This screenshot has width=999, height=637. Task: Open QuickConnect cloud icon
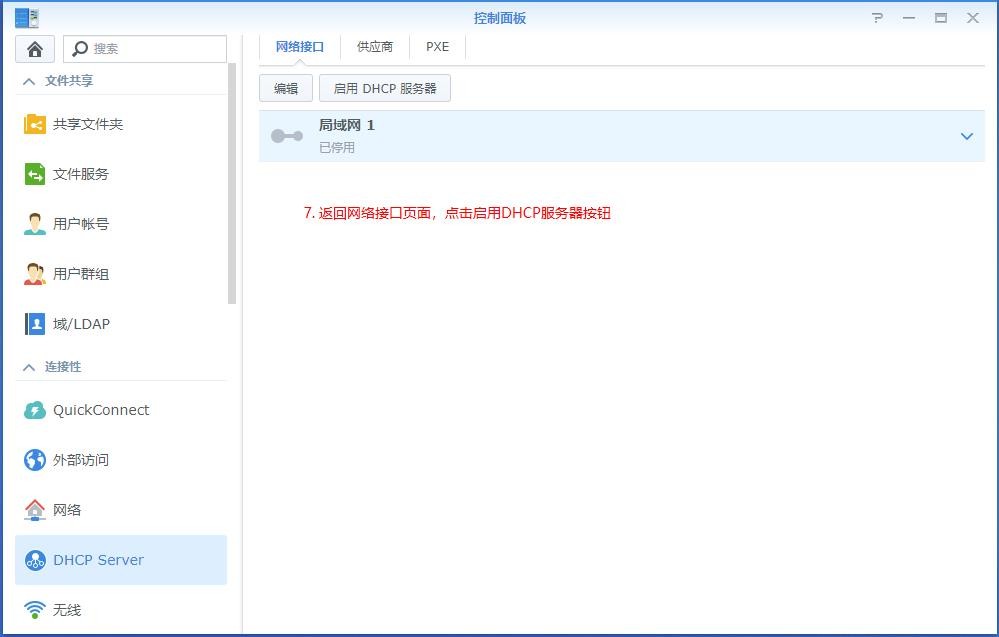tap(35, 410)
